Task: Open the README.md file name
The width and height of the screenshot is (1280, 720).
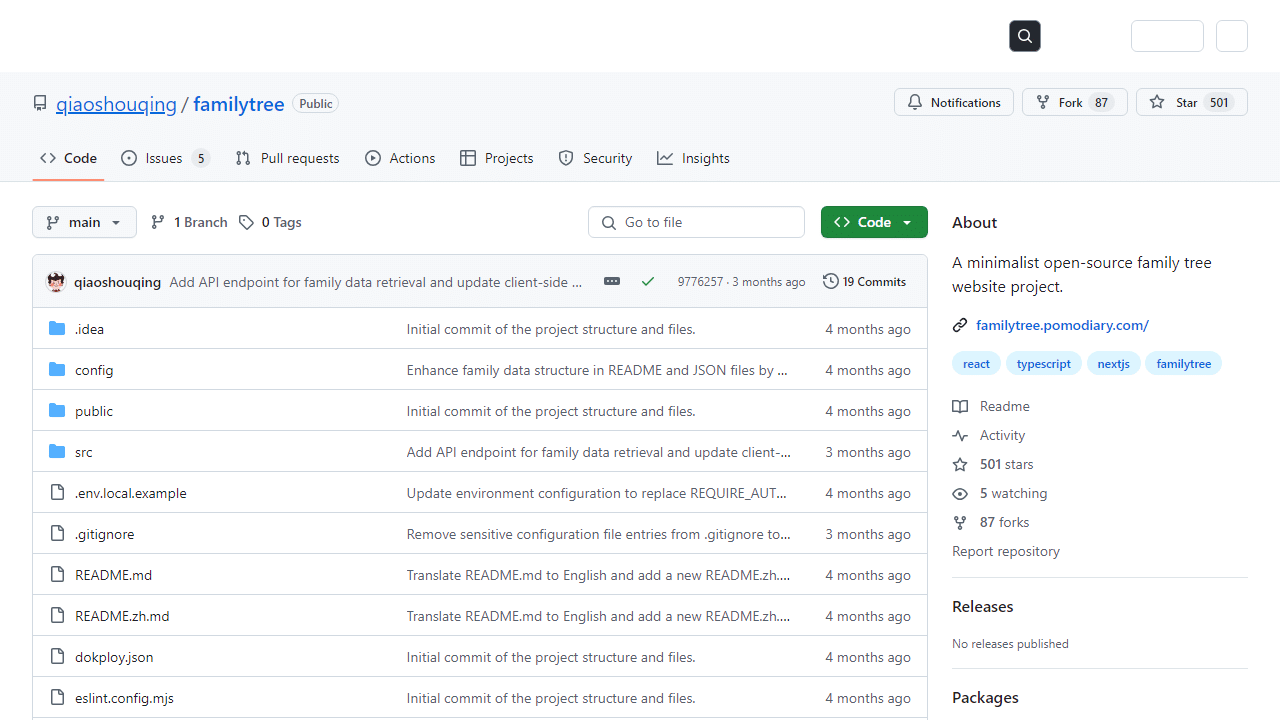Action: pos(114,575)
